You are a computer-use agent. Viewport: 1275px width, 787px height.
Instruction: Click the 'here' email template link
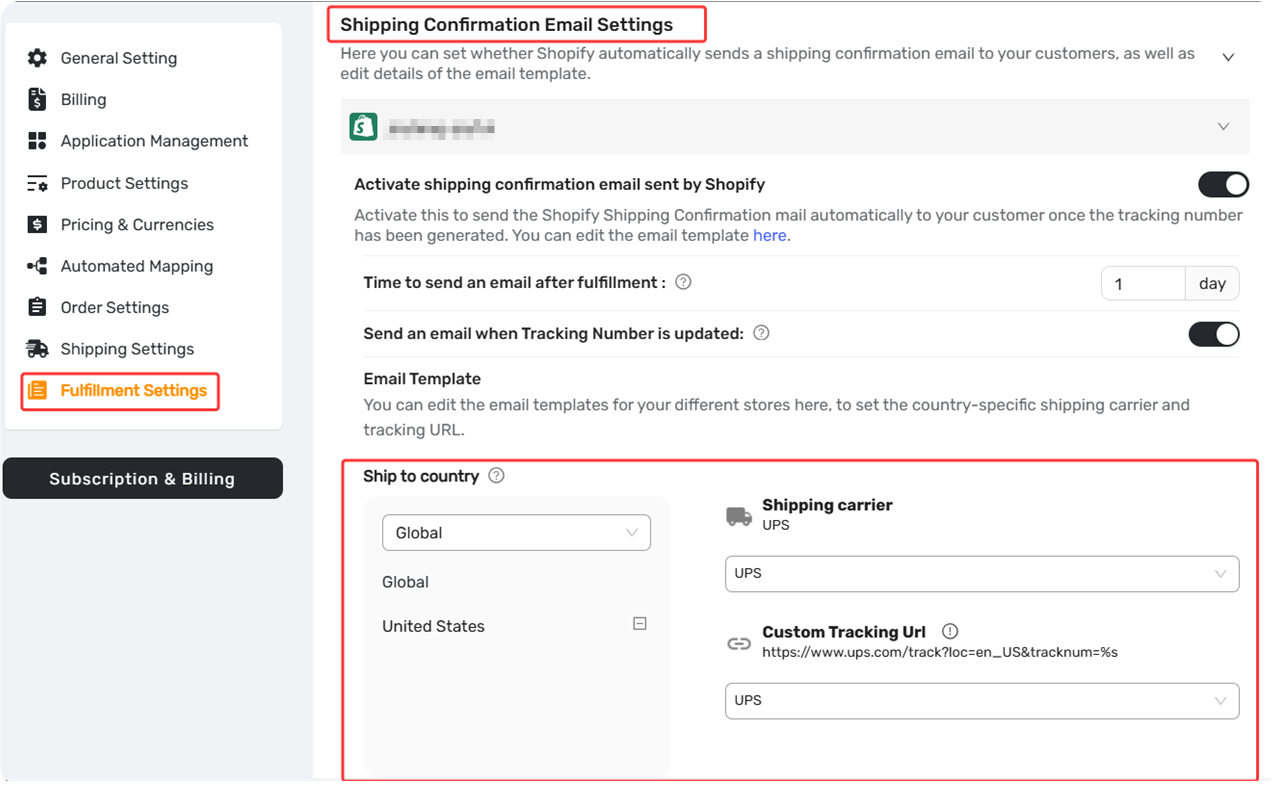coord(769,235)
